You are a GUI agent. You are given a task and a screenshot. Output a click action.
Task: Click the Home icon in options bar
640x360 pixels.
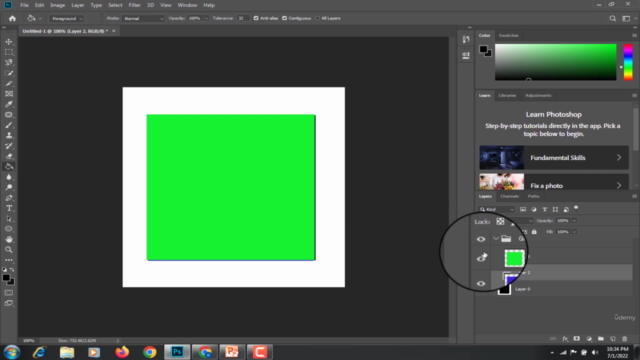click(12, 18)
